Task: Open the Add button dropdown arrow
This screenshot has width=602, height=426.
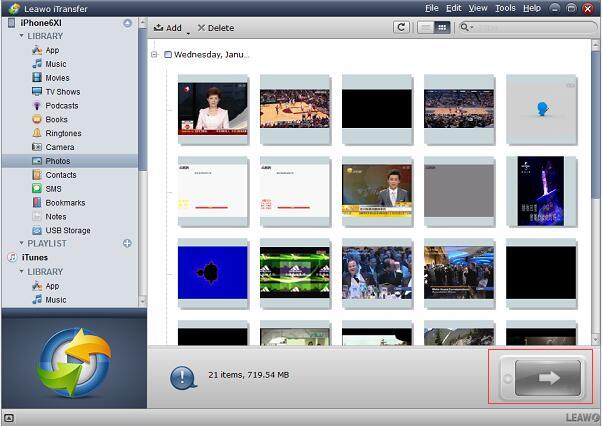Action: point(187,33)
